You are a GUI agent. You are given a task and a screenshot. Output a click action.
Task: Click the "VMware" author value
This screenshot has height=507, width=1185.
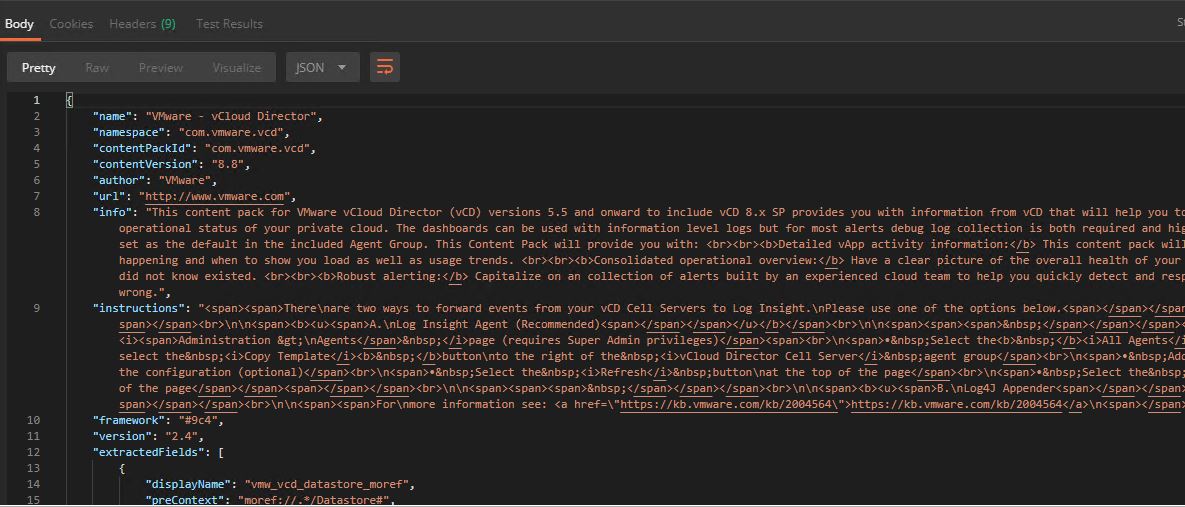click(x=186, y=180)
